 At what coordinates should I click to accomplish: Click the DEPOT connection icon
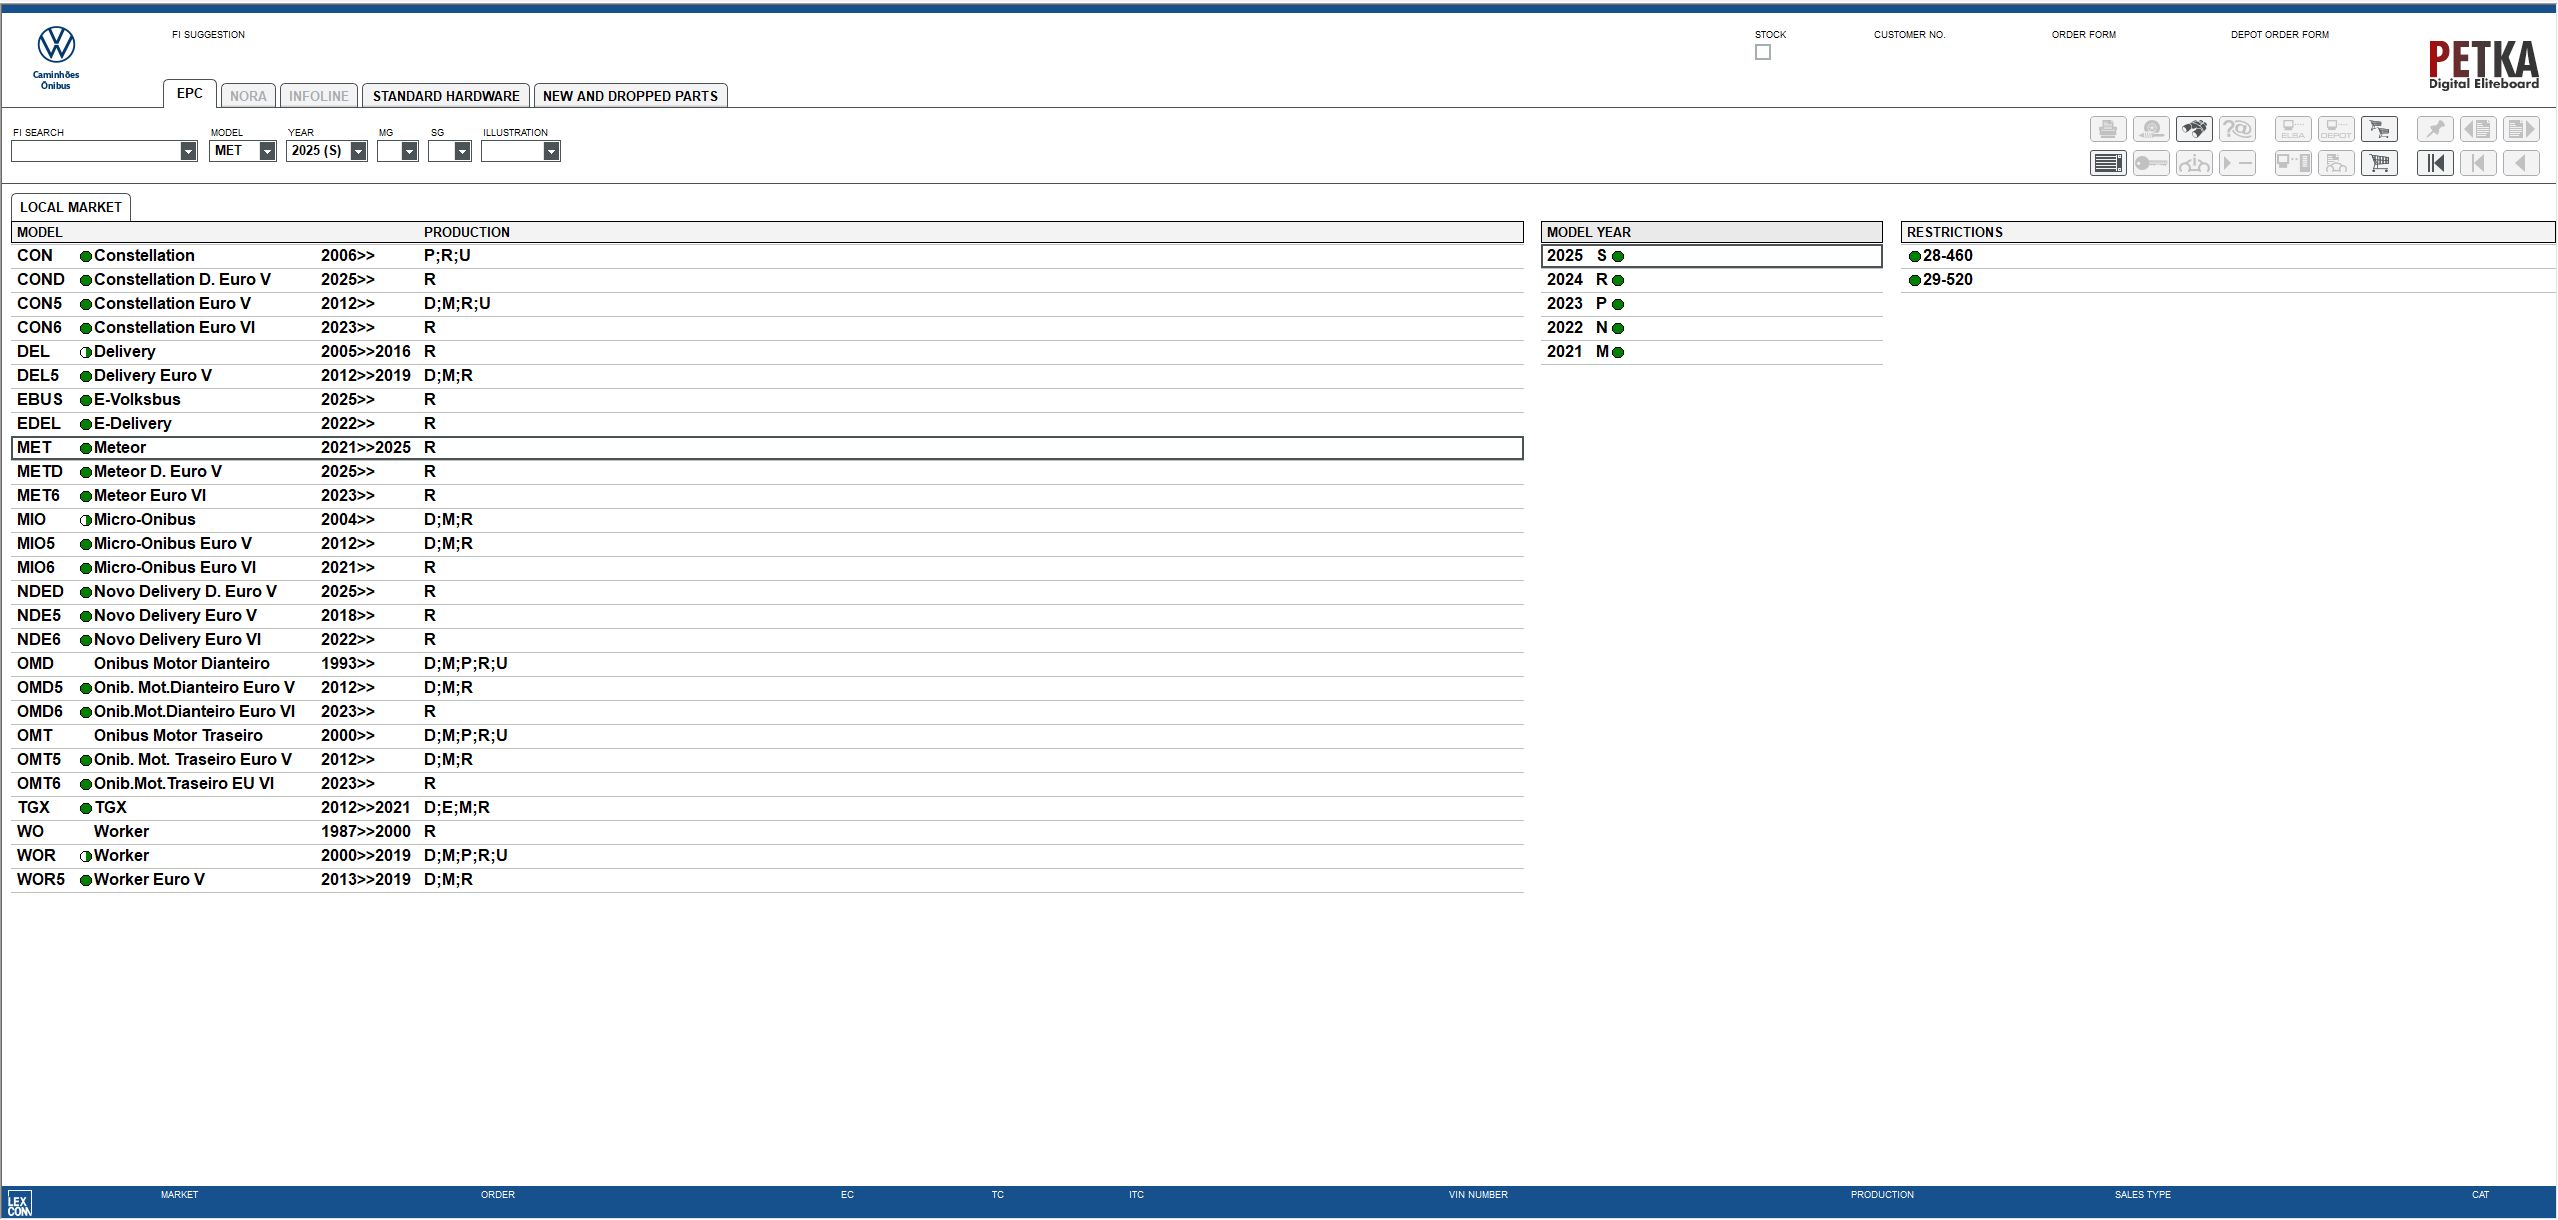tap(2336, 130)
